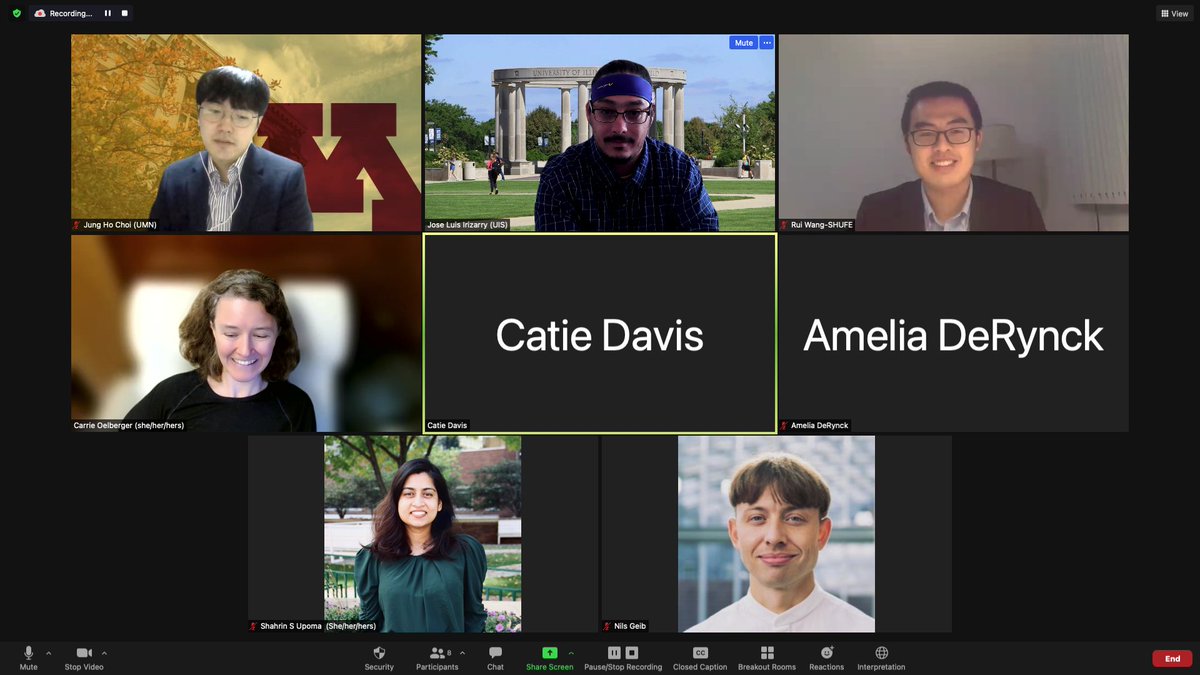Open the audio options arrow beside Mute
Screen dimensions: 1200x675
coord(48,653)
